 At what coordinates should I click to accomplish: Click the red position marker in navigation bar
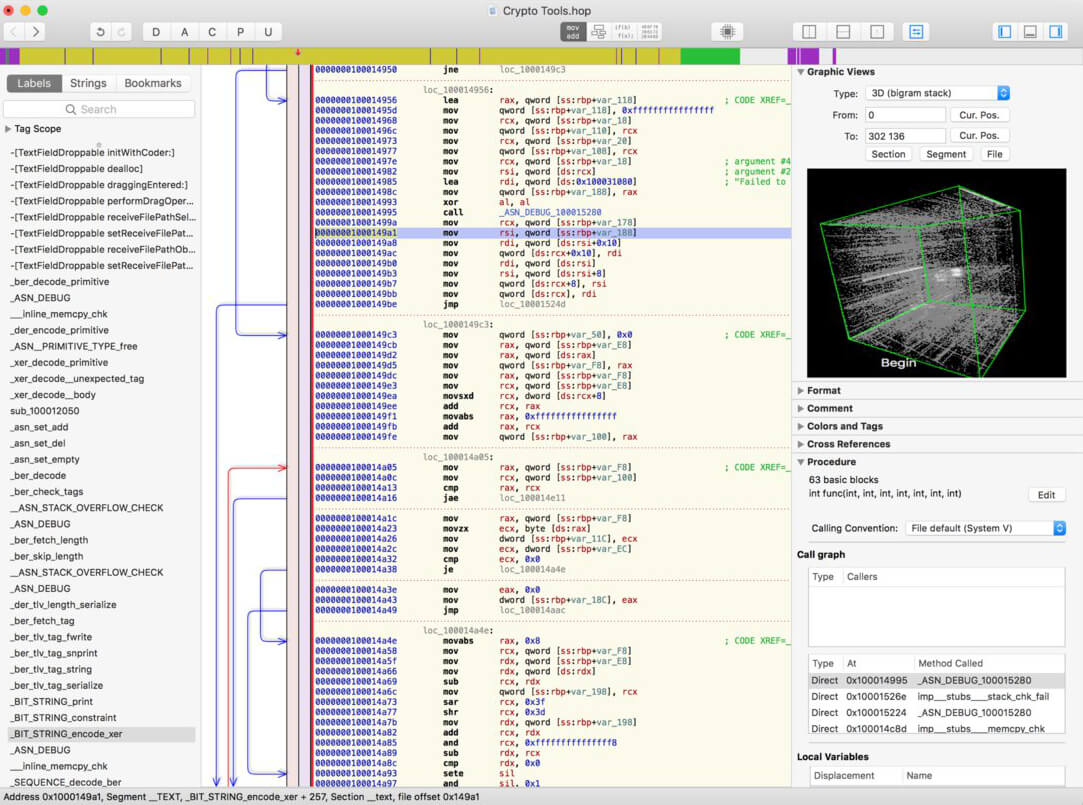(x=298, y=53)
